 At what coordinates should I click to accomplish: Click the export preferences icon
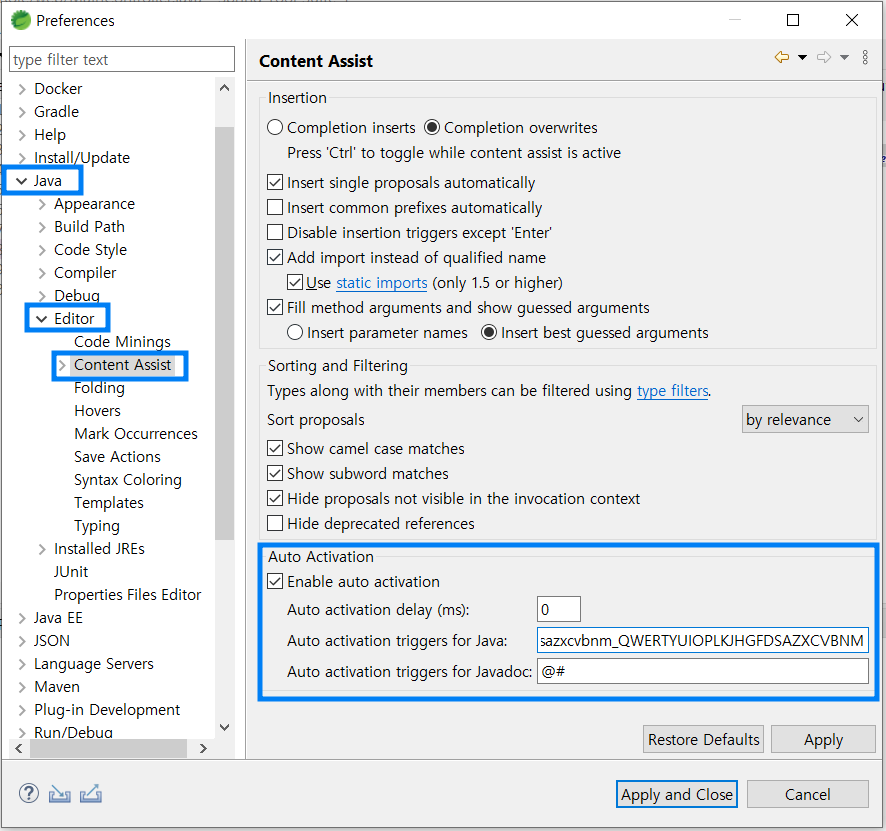pyautogui.click(x=90, y=794)
